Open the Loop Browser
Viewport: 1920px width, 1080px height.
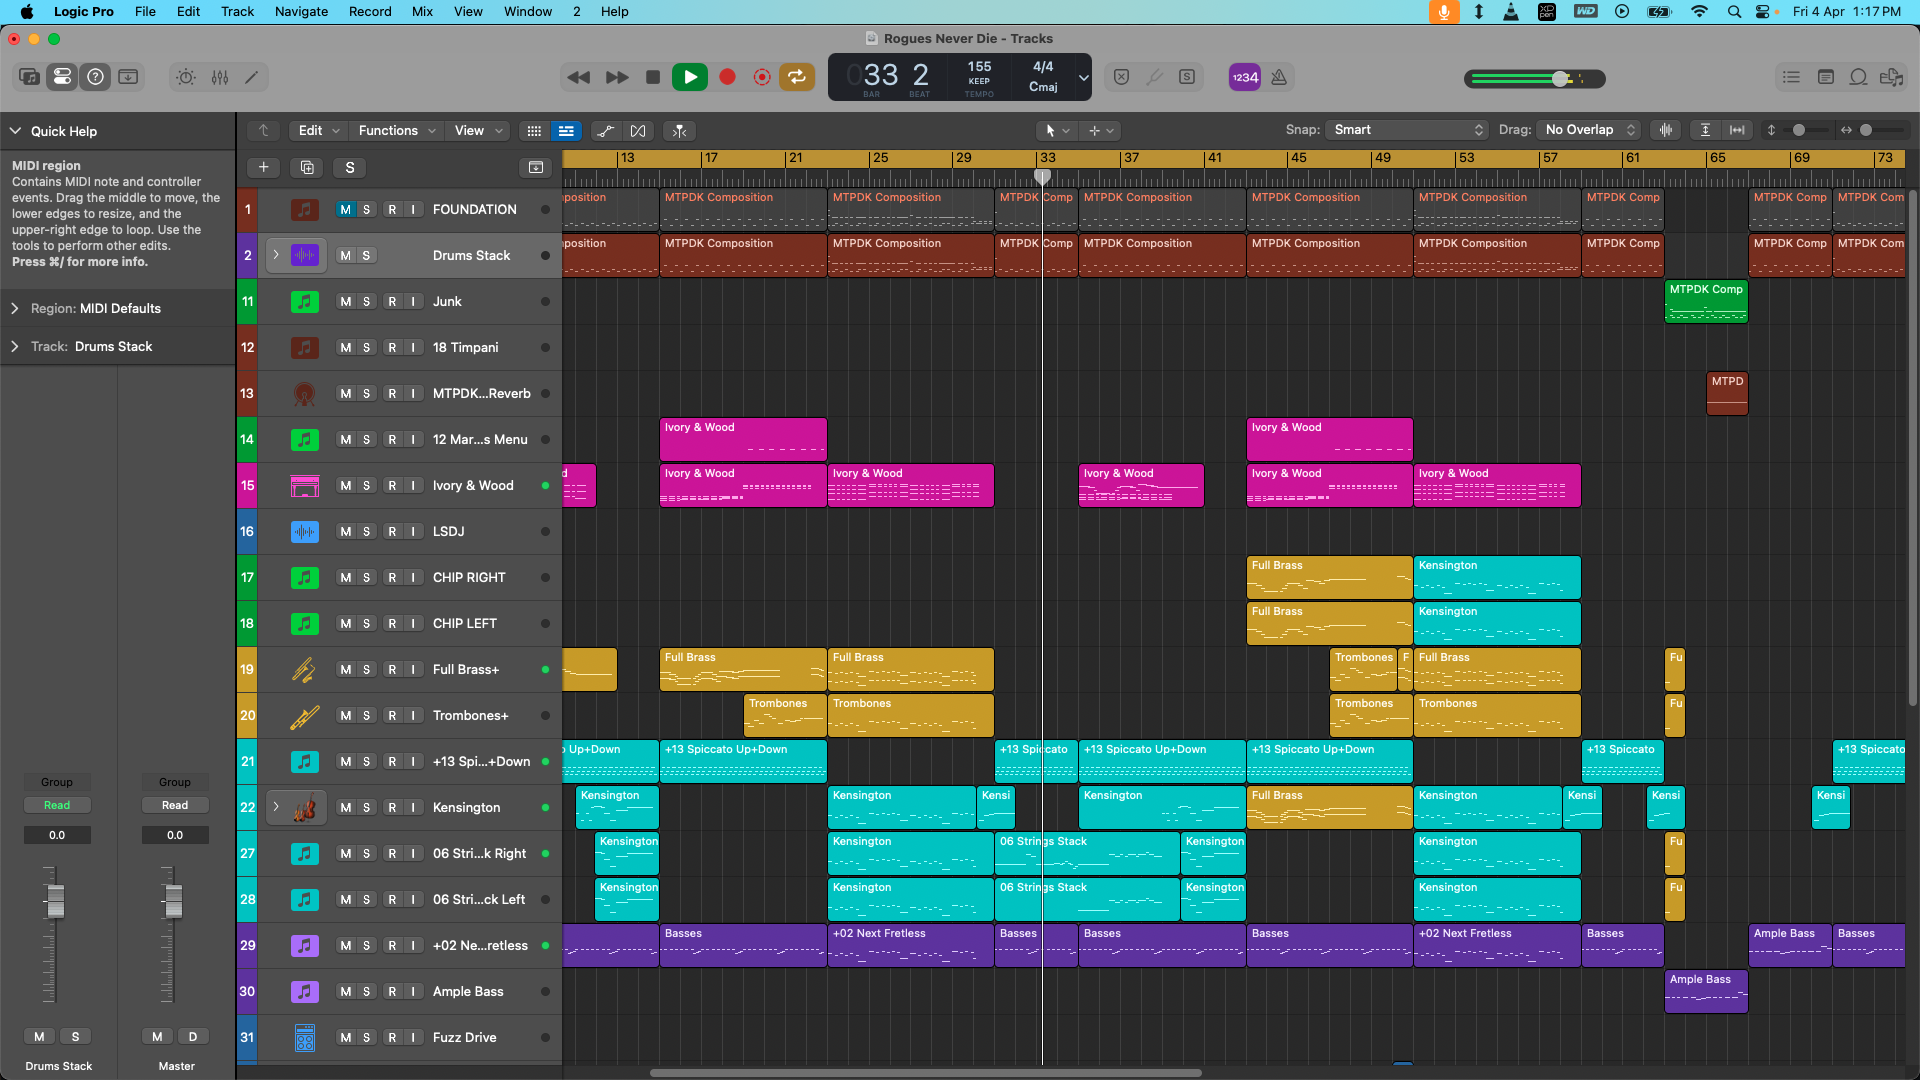click(1858, 77)
